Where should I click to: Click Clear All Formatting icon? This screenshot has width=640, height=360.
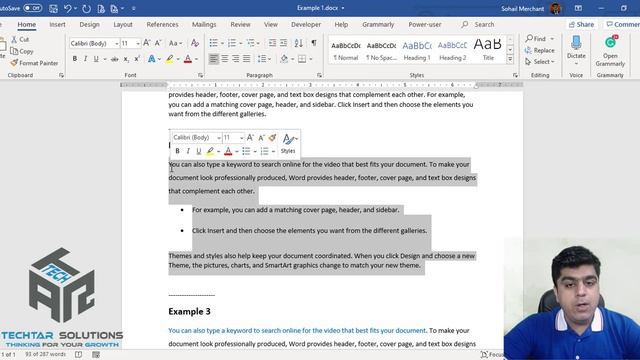(x=195, y=43)
